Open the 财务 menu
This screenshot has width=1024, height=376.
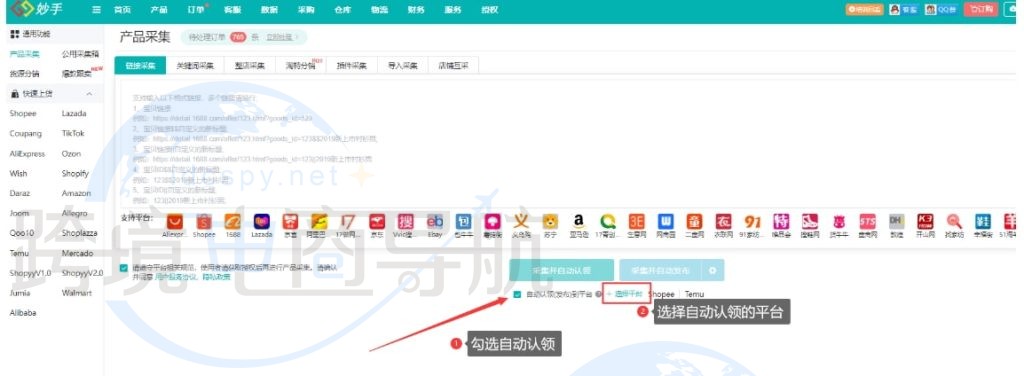pyautogui.click(x=415, y=10)
